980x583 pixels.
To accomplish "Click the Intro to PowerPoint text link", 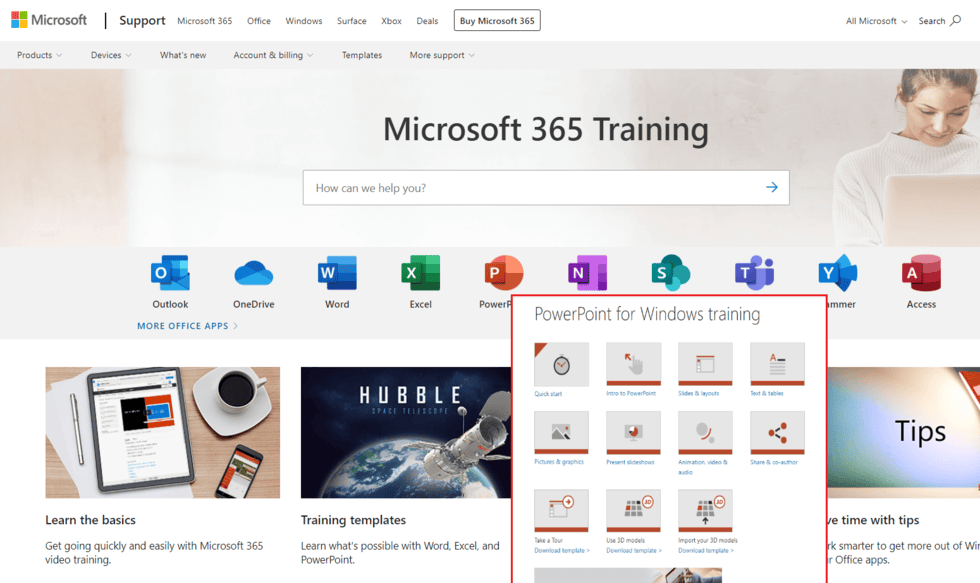I will click(x=631, y=393).
